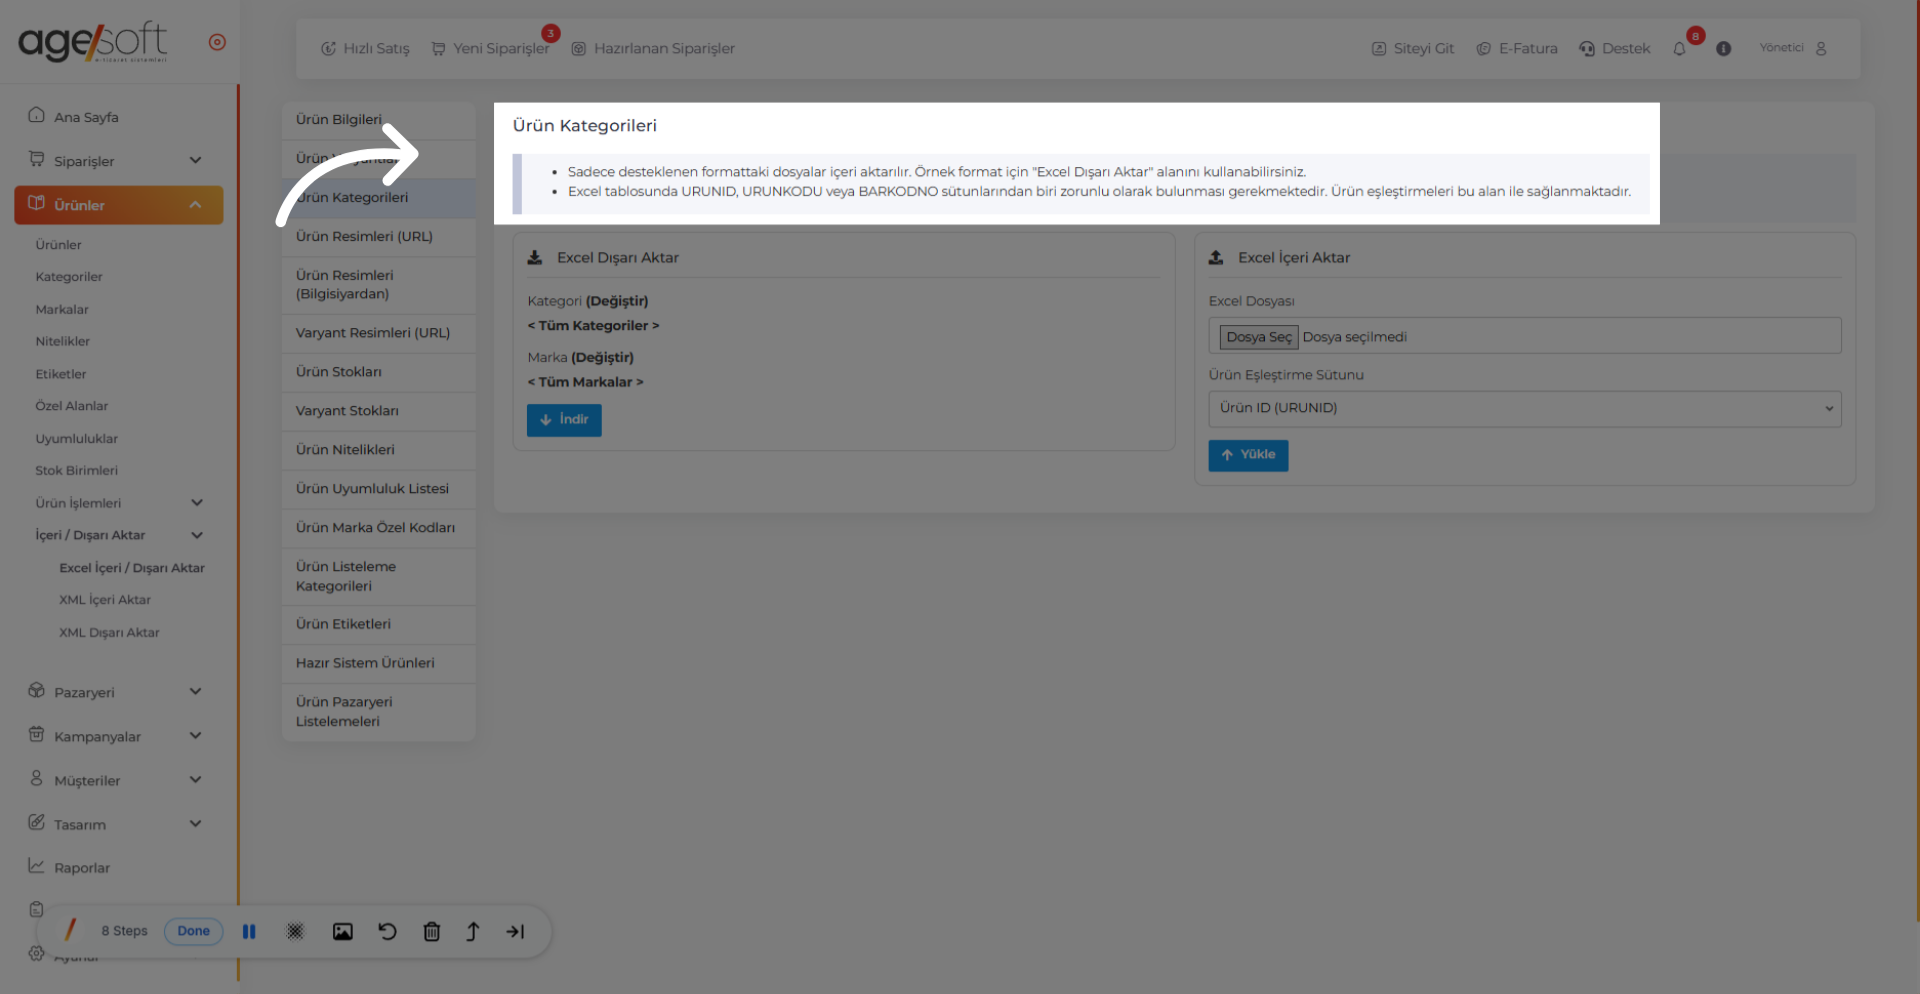Open Özel Alanlar in the sidebar
The height and width of the screenshot is (994, 1920).
72,406
